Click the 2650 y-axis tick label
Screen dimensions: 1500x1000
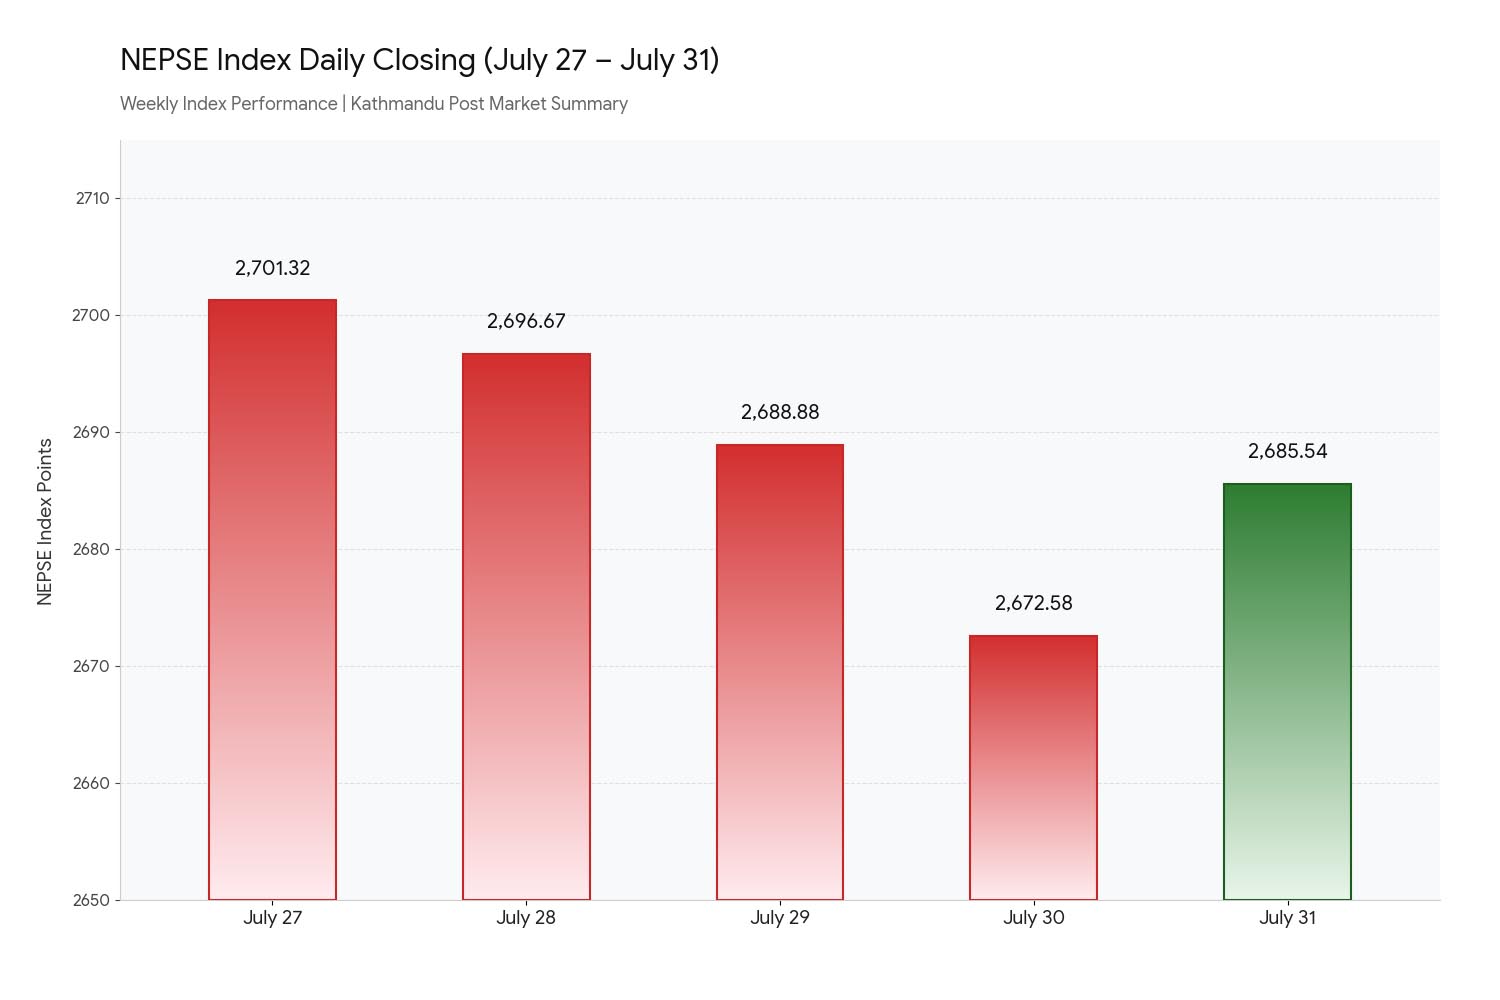(91, 900)
